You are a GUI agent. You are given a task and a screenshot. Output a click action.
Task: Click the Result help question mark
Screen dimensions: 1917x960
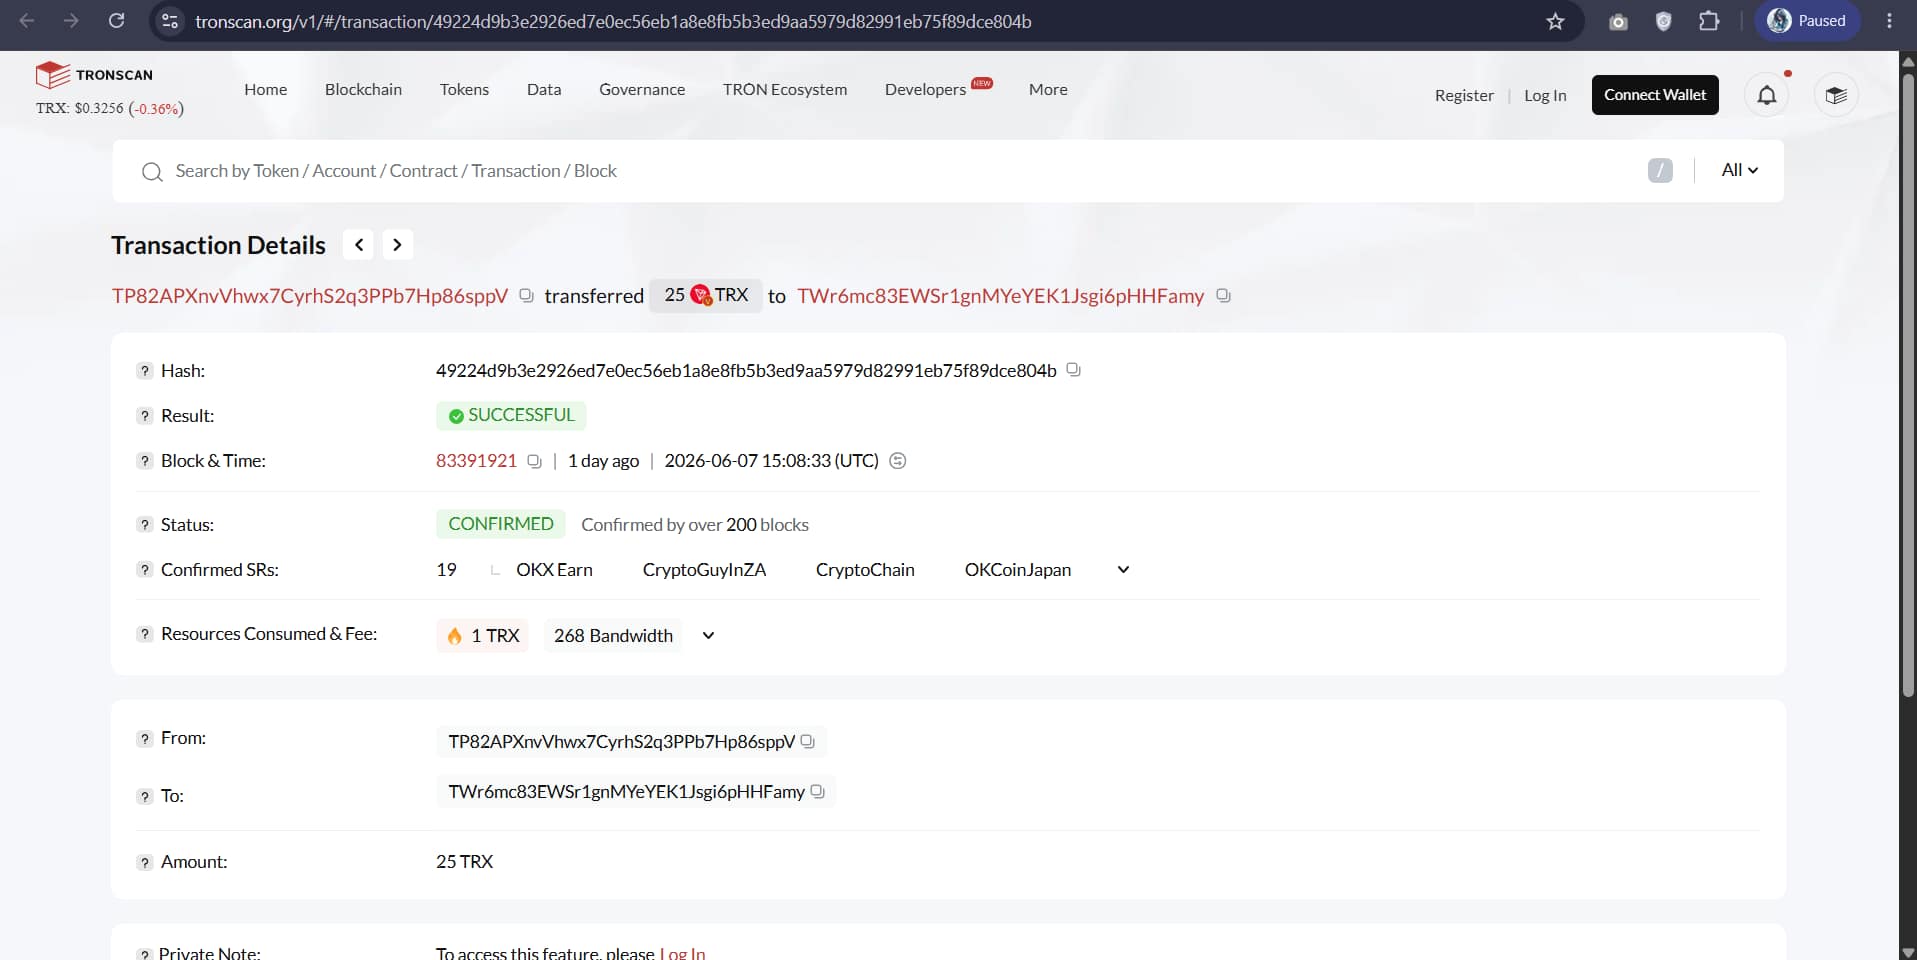[x=144, y=416]
